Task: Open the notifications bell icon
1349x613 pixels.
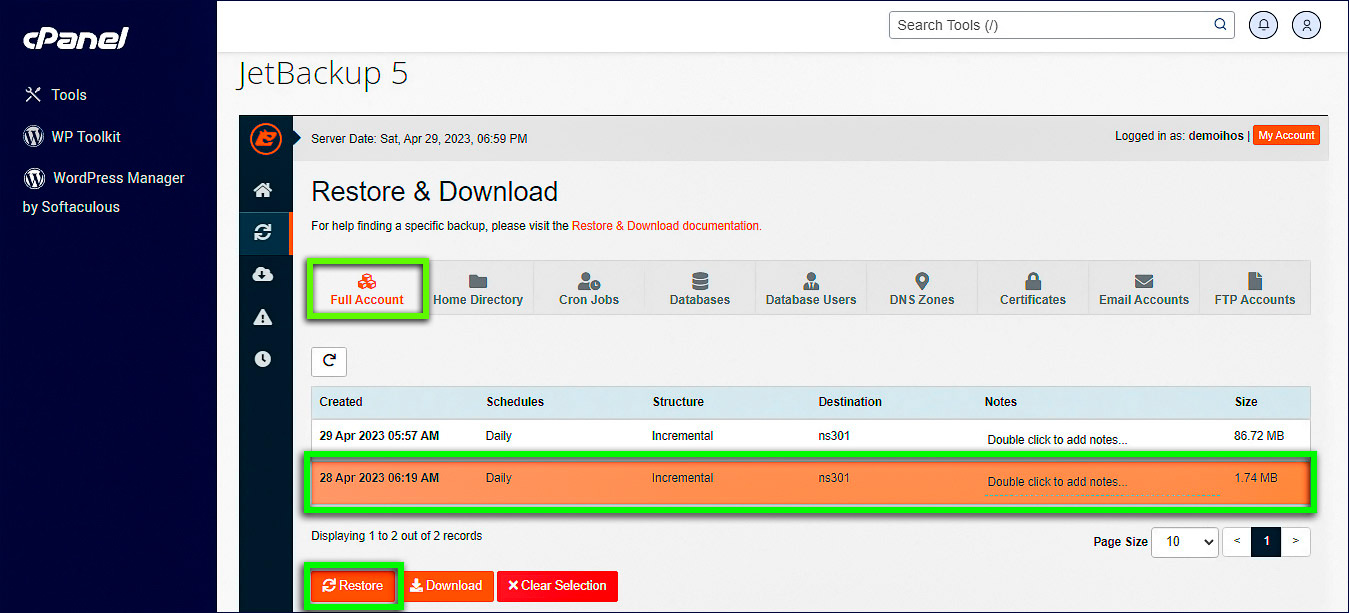Action: tap(1264, 25)
